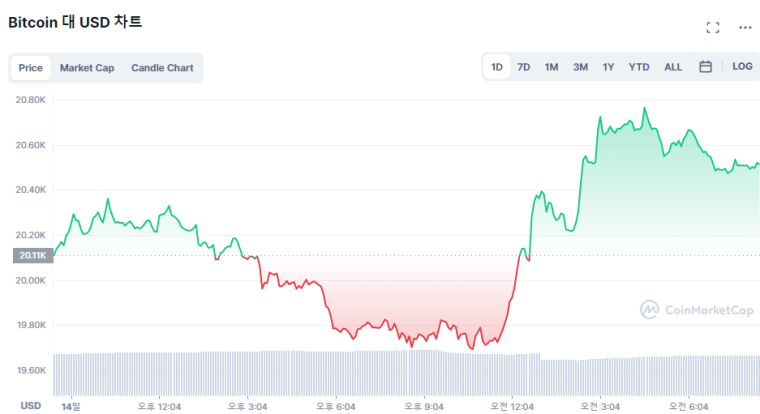Select the 7D time range
Screen dimensions: 760x414
click(x=524, y=67)
